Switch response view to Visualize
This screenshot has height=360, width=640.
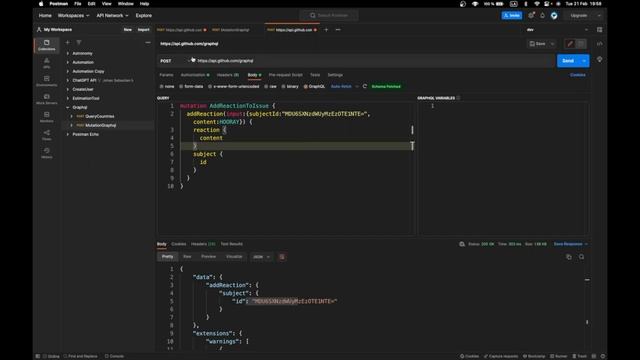(234, 257)
